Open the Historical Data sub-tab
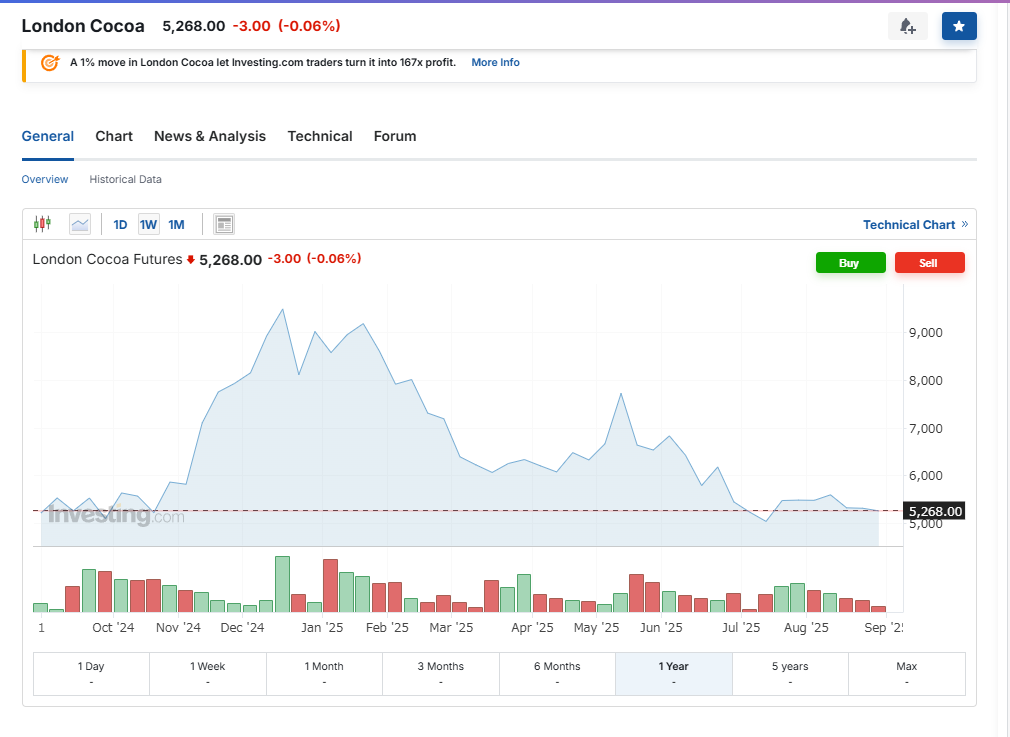The width and height of the screenshot is (1010, 737). (125, 180)
